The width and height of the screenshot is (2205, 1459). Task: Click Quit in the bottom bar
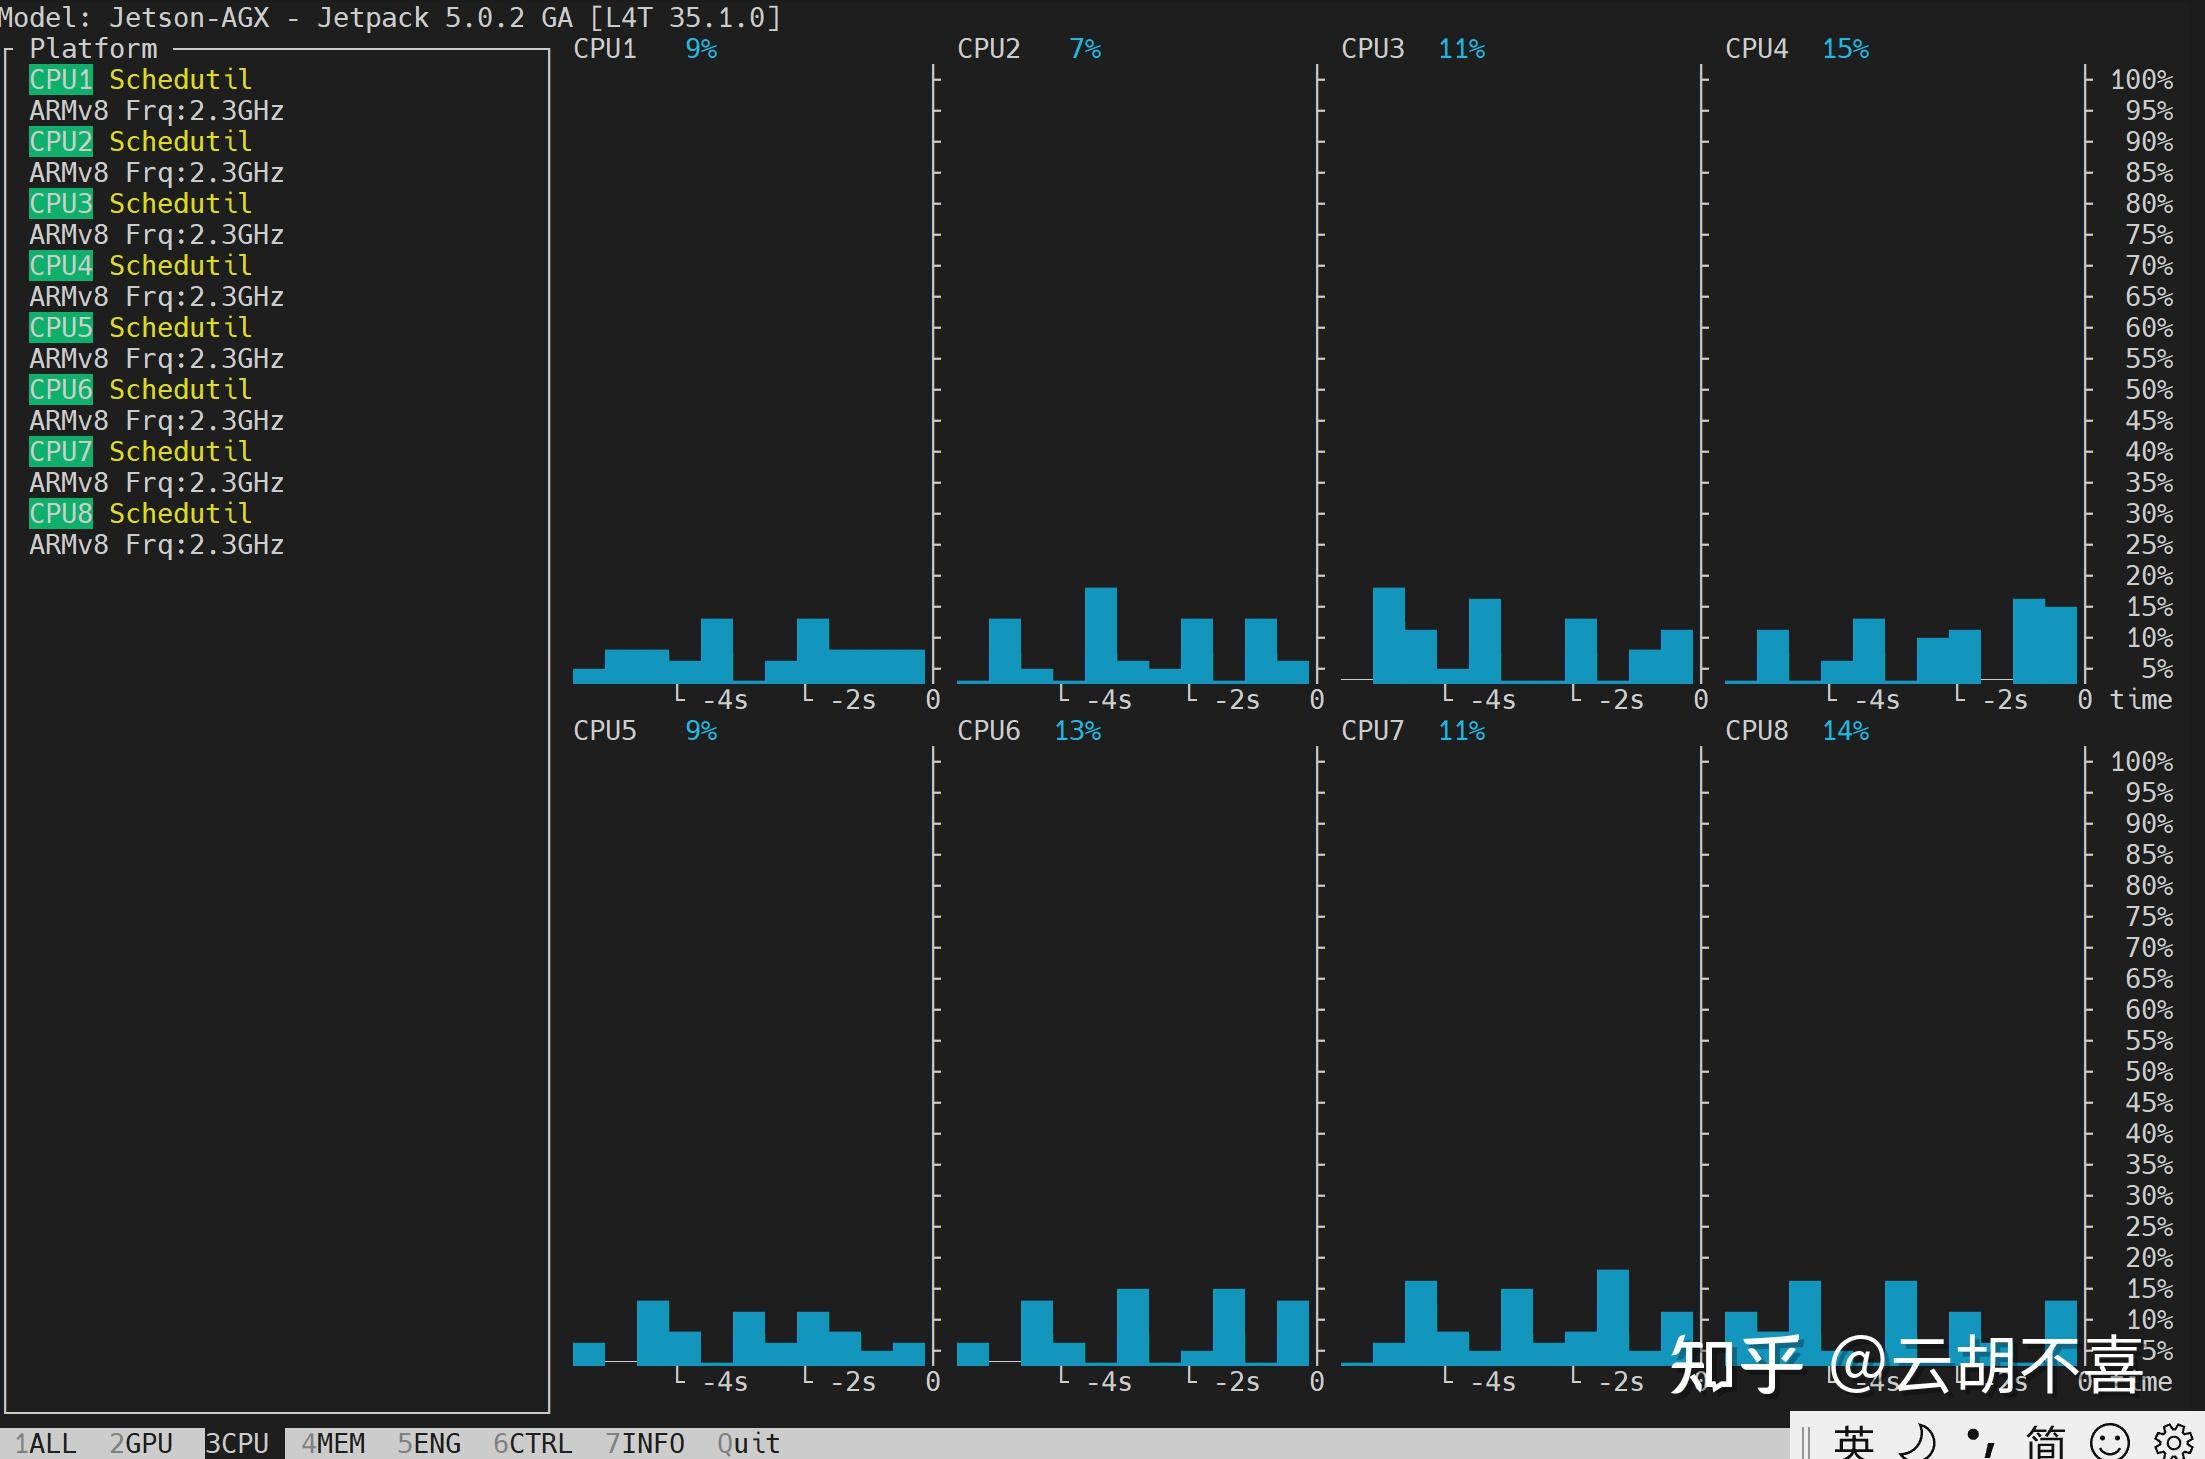(748, 1443)
